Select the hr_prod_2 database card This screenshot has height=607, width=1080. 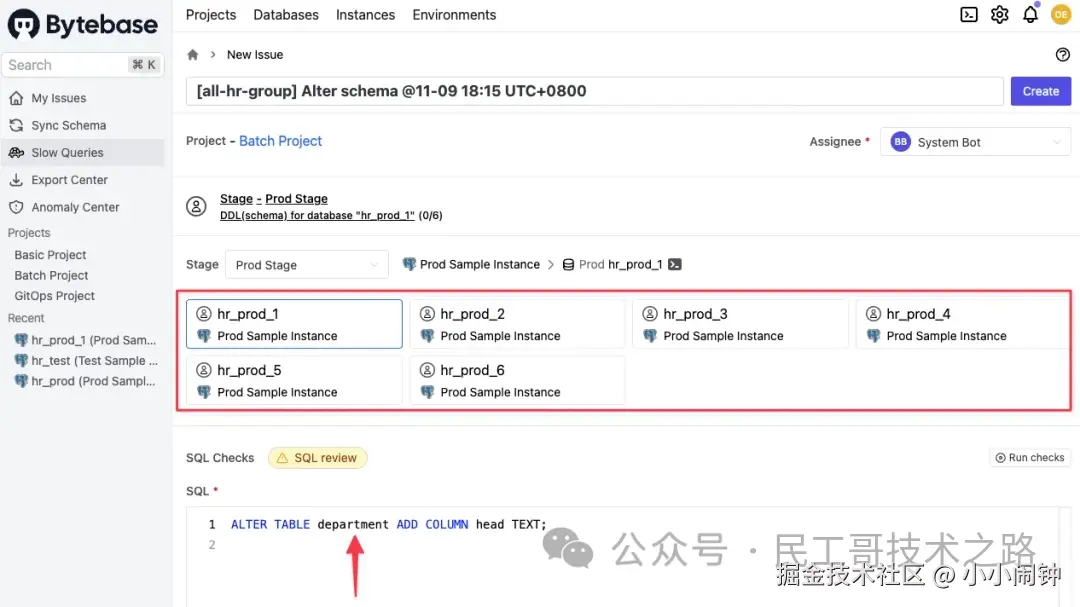pos(517,324)
